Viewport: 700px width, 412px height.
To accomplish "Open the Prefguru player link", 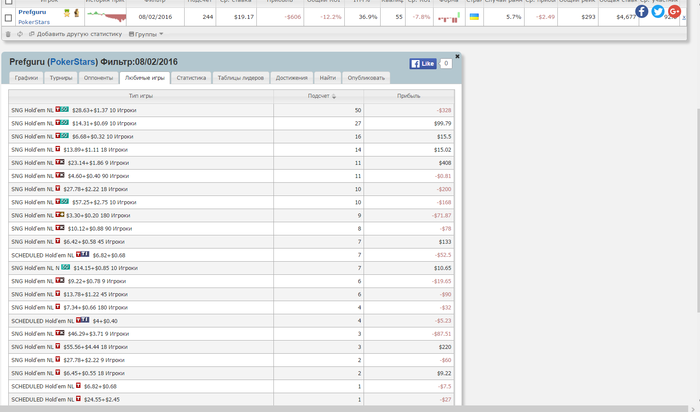I will pos(32,12).
